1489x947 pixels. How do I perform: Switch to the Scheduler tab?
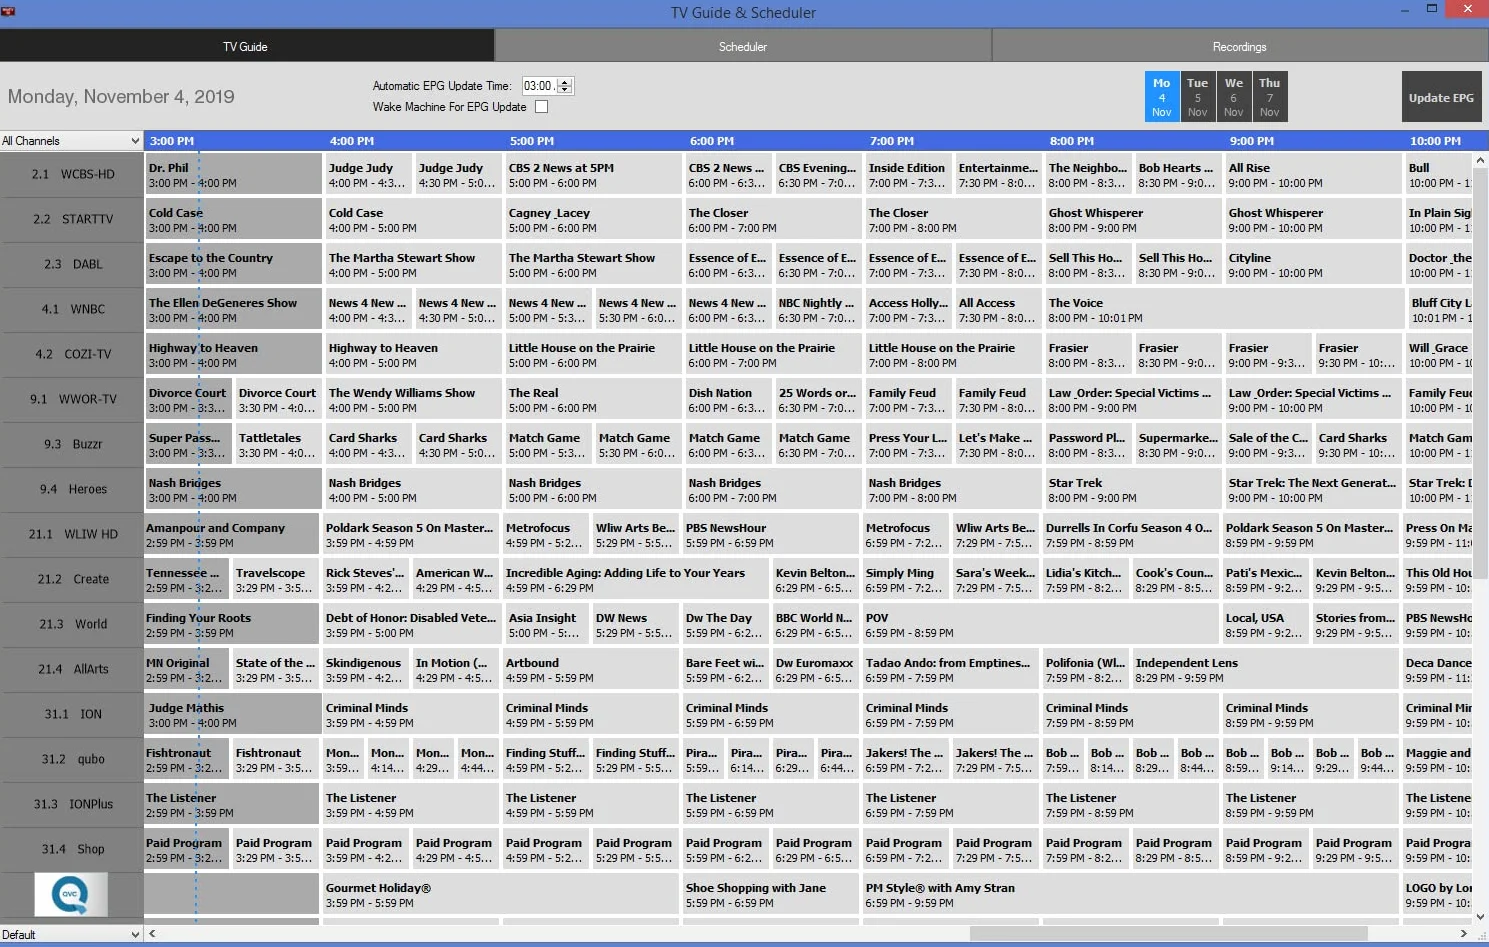[x=743, y=46]
